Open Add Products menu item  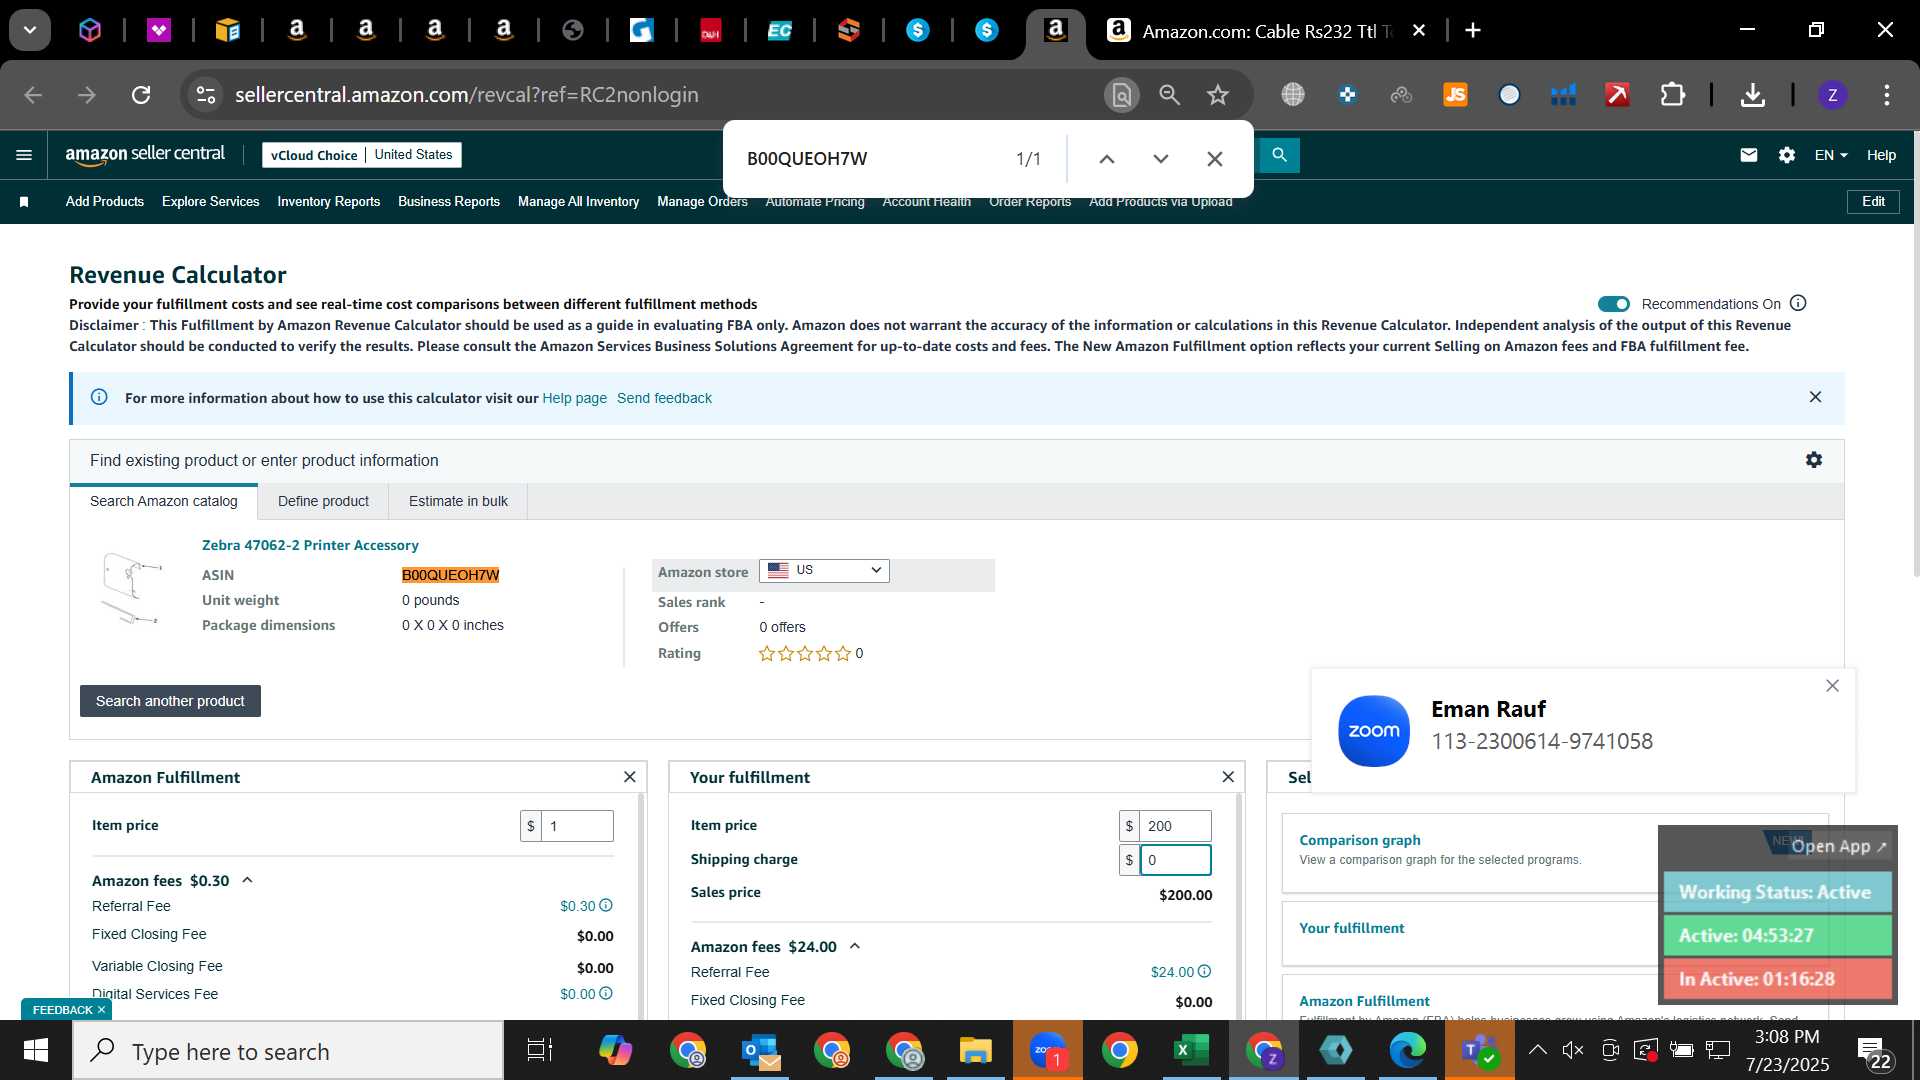(x=105, y=202)
